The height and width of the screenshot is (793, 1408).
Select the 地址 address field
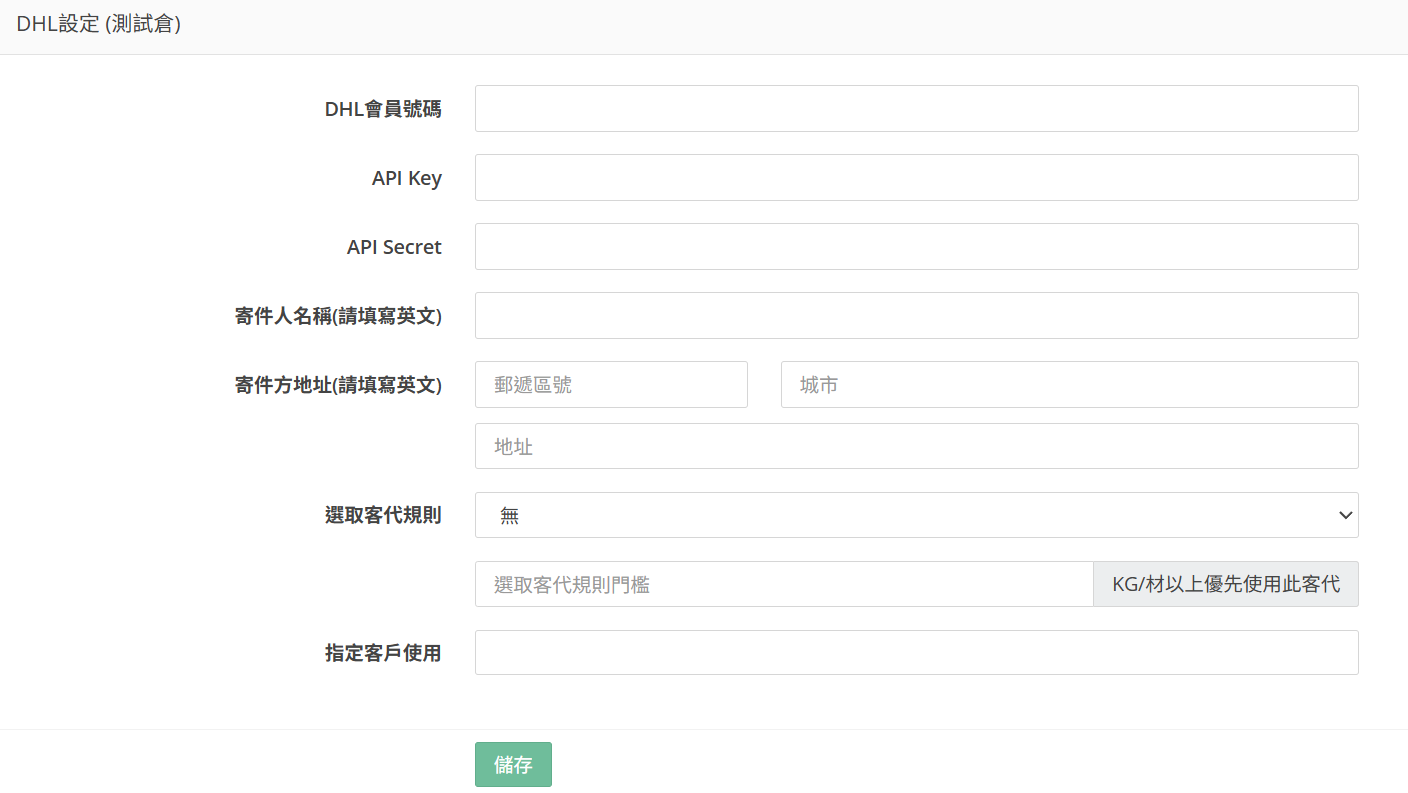tap(916, 446)
